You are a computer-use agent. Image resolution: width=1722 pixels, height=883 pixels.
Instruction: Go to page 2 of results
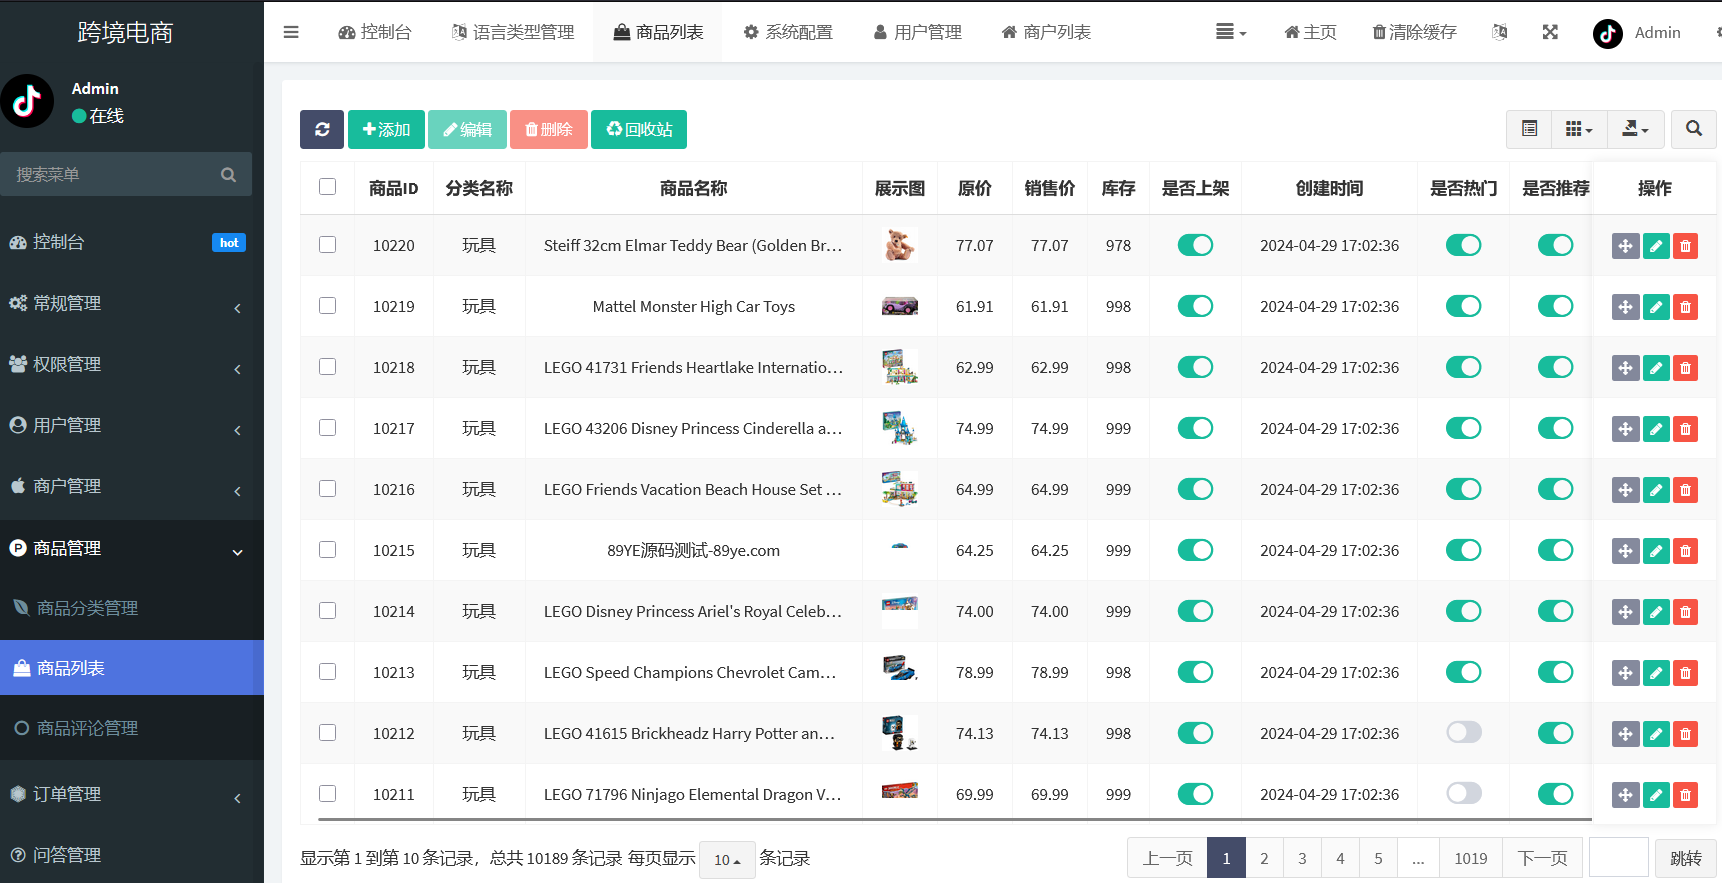coord(1264,858)
